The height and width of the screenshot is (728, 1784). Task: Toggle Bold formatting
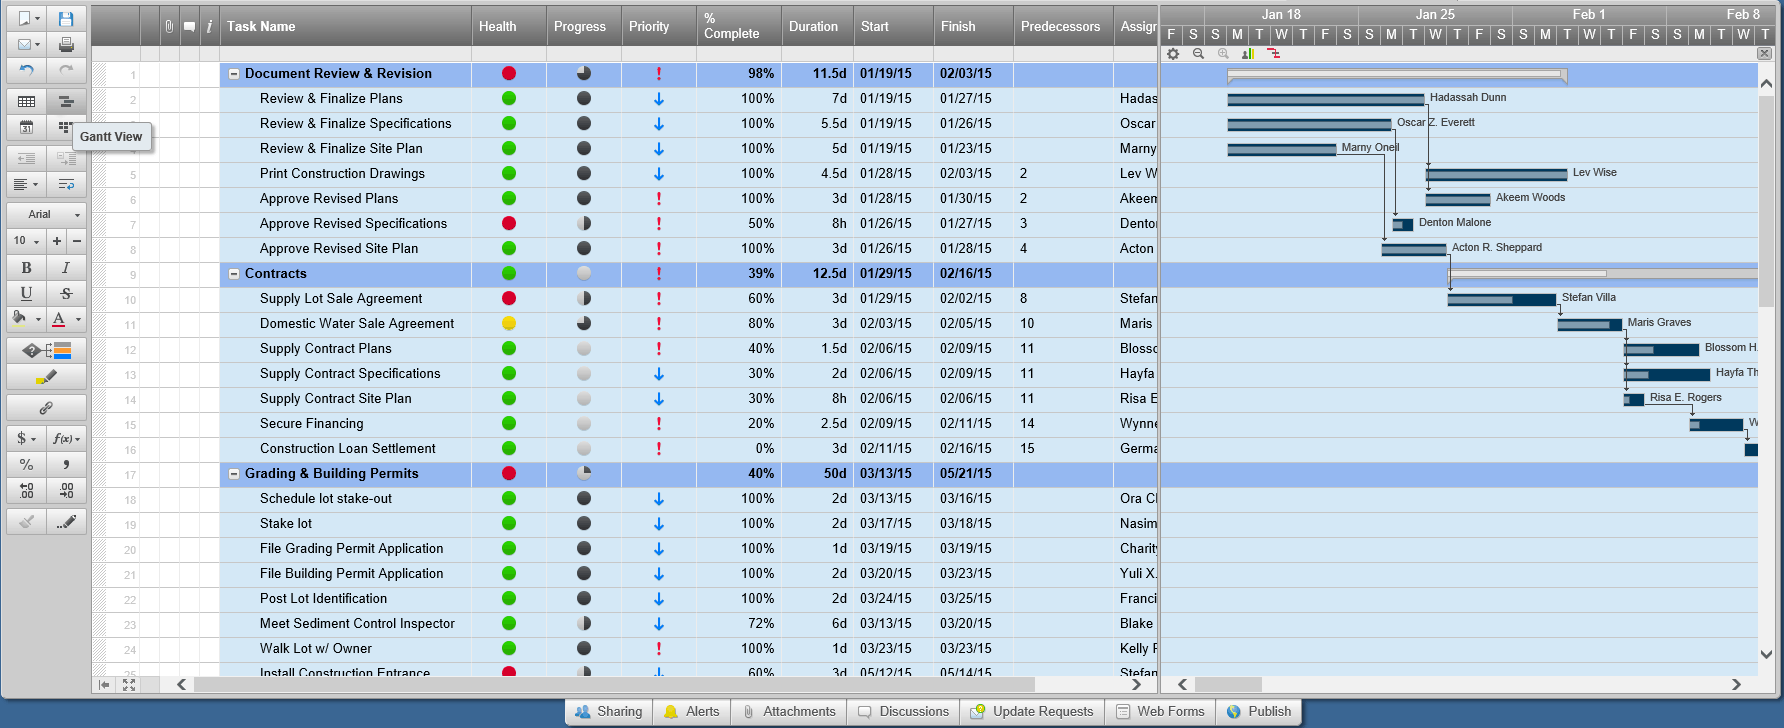click(26, 267)
